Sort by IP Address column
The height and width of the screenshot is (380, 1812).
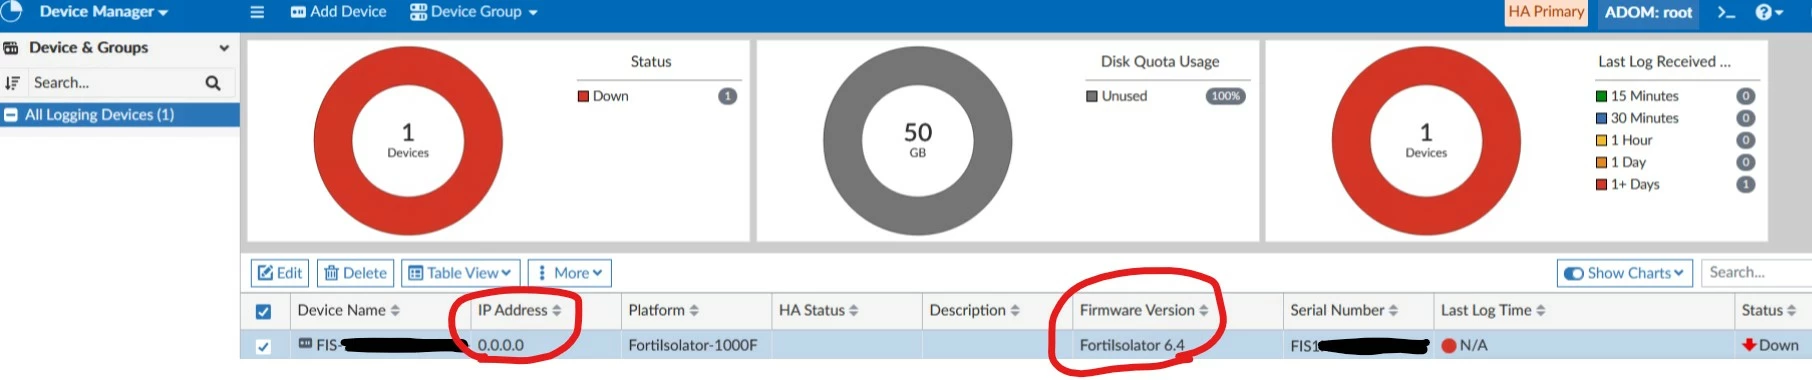coord(519,311)
